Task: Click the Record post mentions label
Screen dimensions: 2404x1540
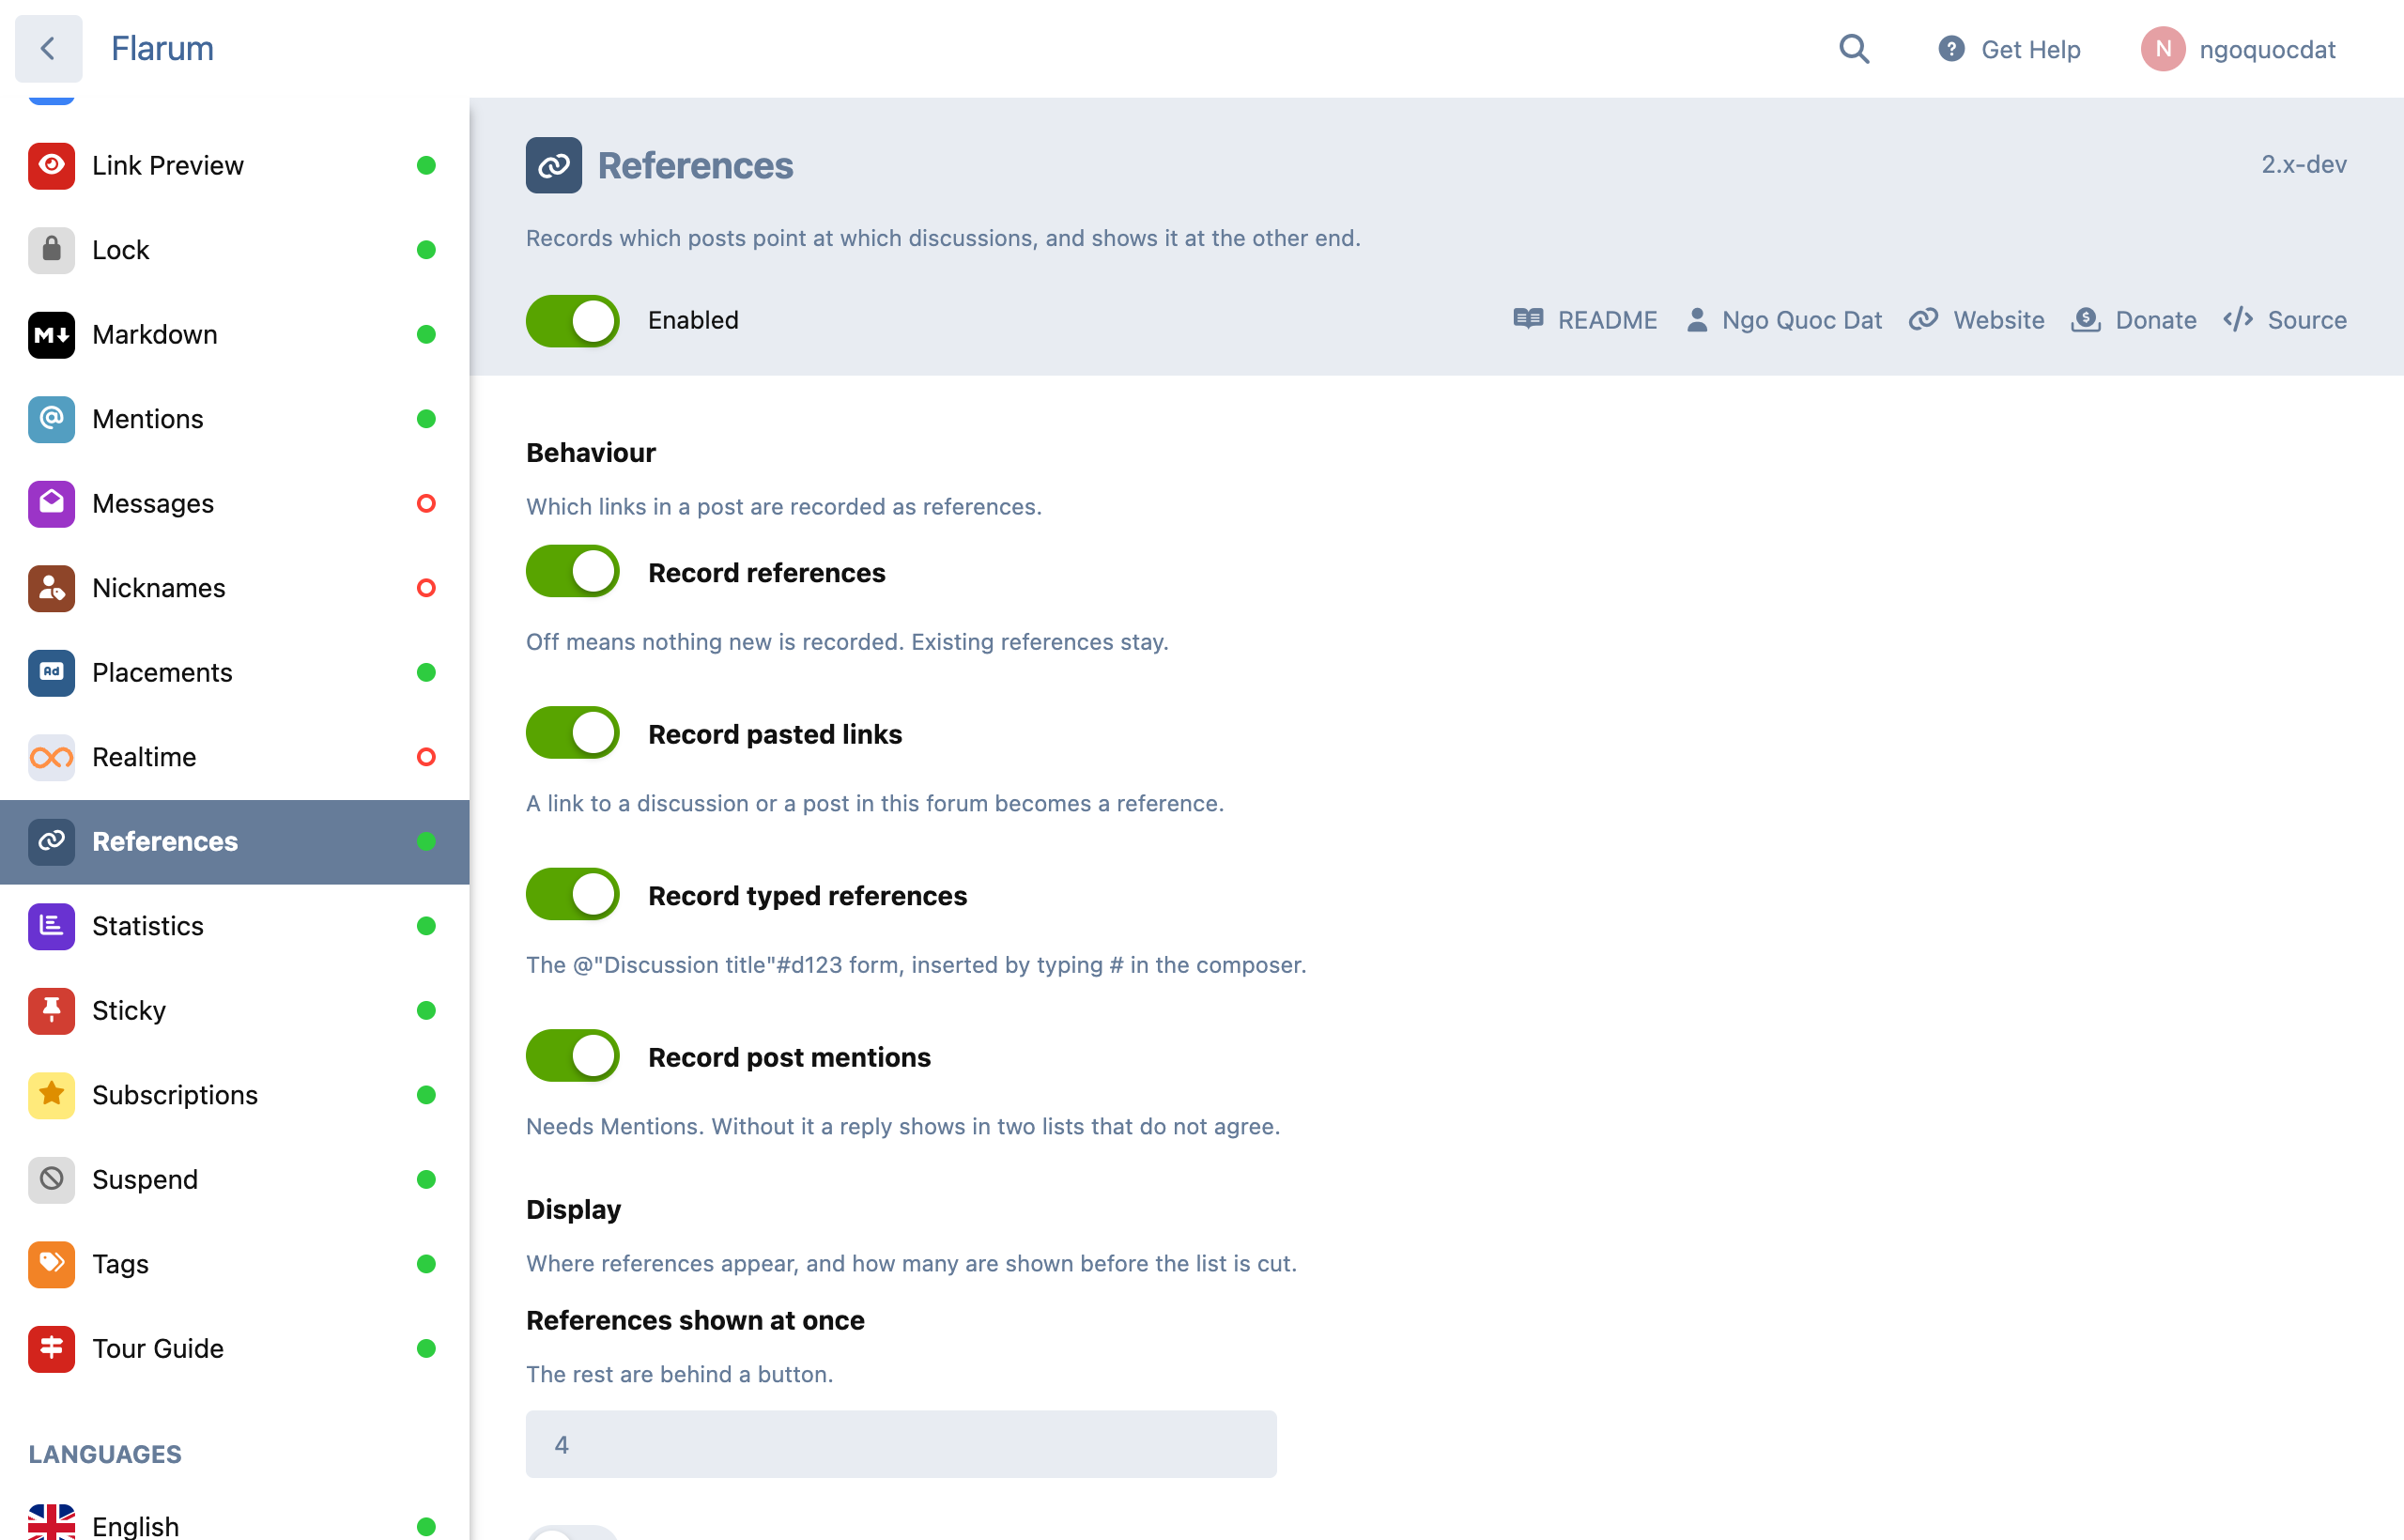Action: [789, 1057]
